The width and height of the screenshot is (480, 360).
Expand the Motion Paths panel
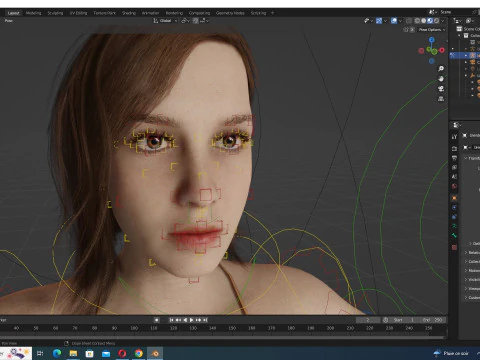tap(473, 271)
